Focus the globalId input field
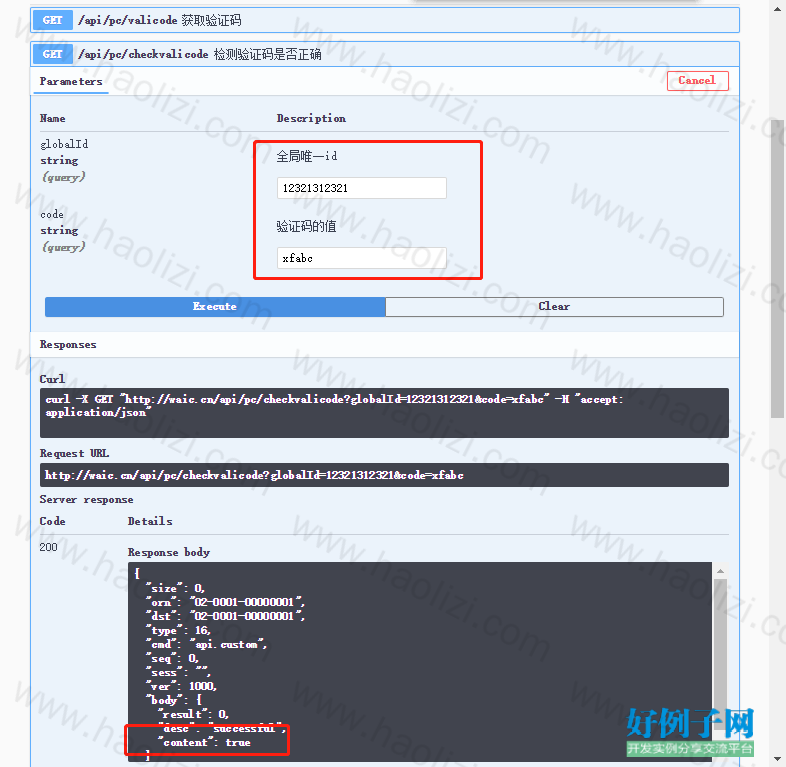 [x=361, y=188]
